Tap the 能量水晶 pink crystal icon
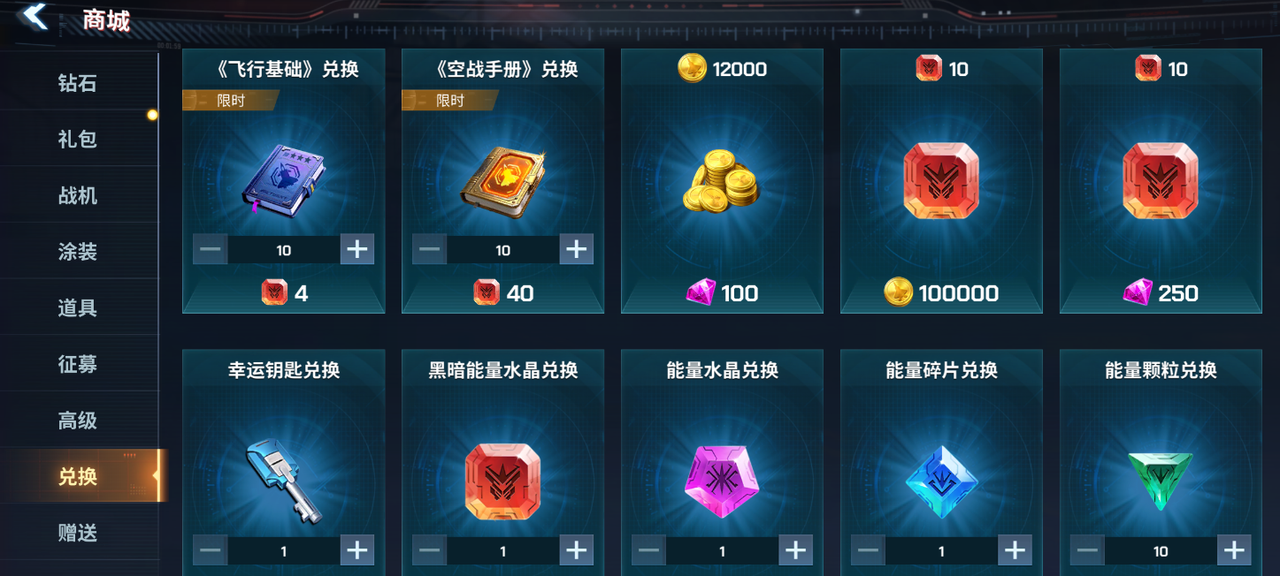This screenshot has width=1280, height=576. click(722, 481)
